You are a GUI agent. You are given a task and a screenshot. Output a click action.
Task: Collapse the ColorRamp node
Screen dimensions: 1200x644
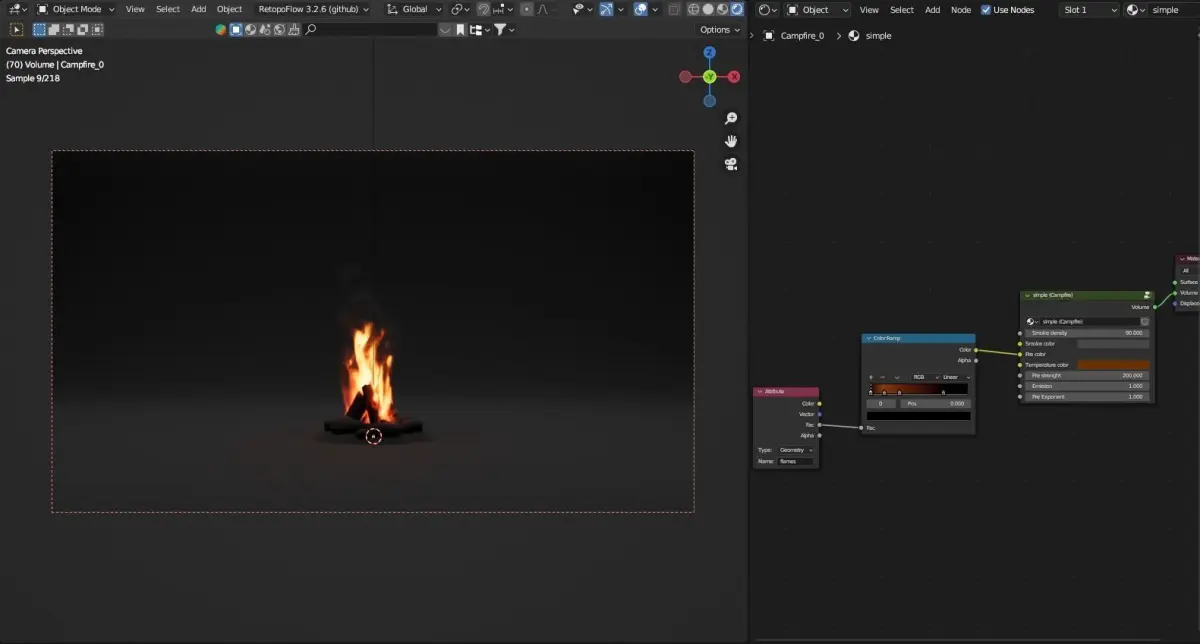tap(868, 338)
